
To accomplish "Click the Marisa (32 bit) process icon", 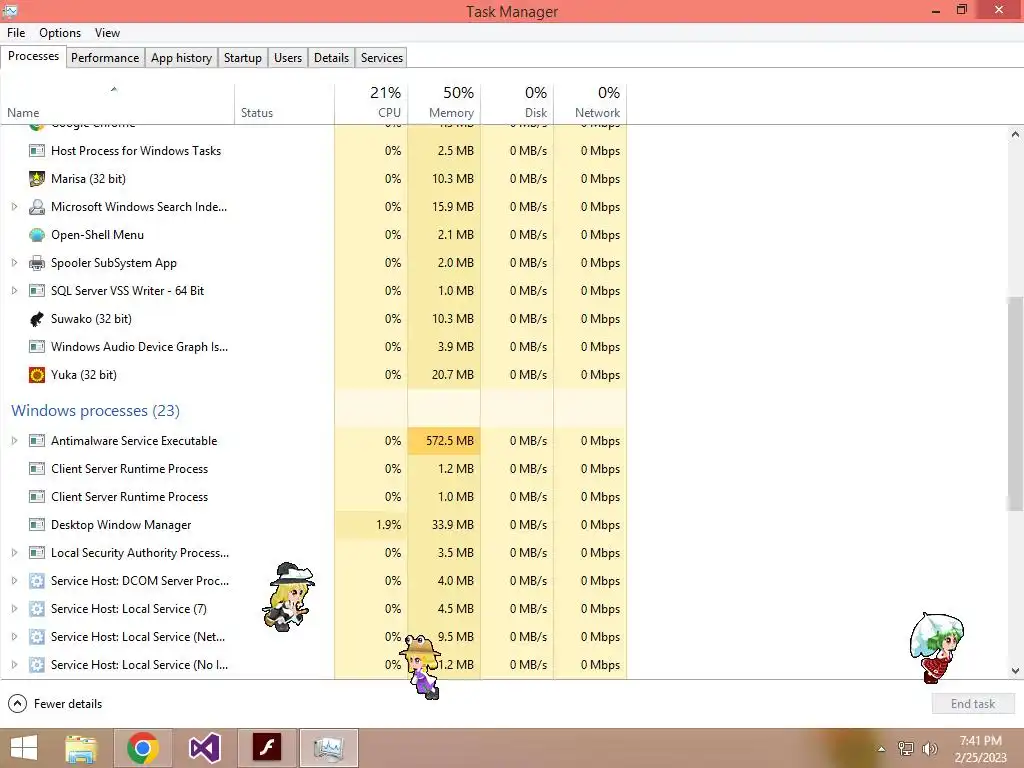I will pos(37,178).
